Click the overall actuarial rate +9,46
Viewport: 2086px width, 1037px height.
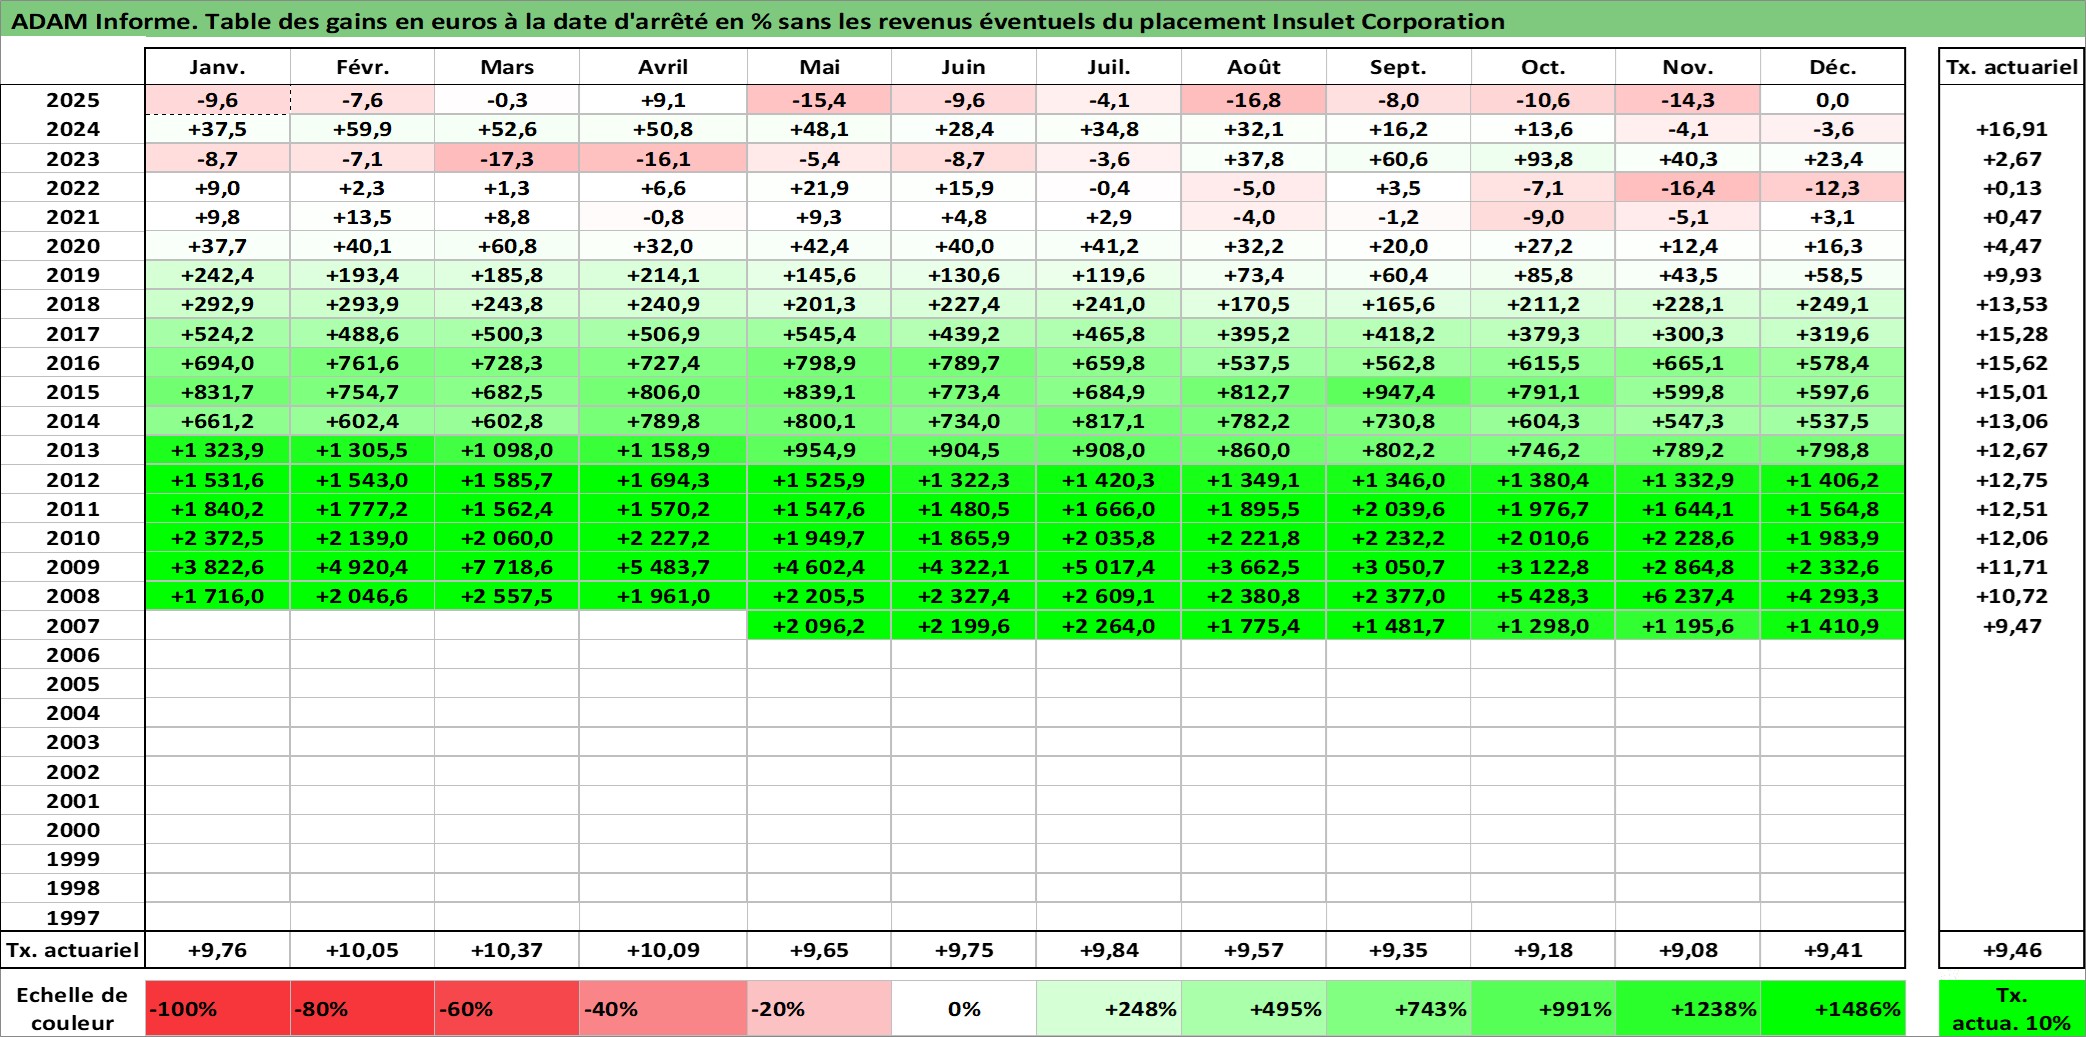pyautogui.click(x=2012, y=950)
